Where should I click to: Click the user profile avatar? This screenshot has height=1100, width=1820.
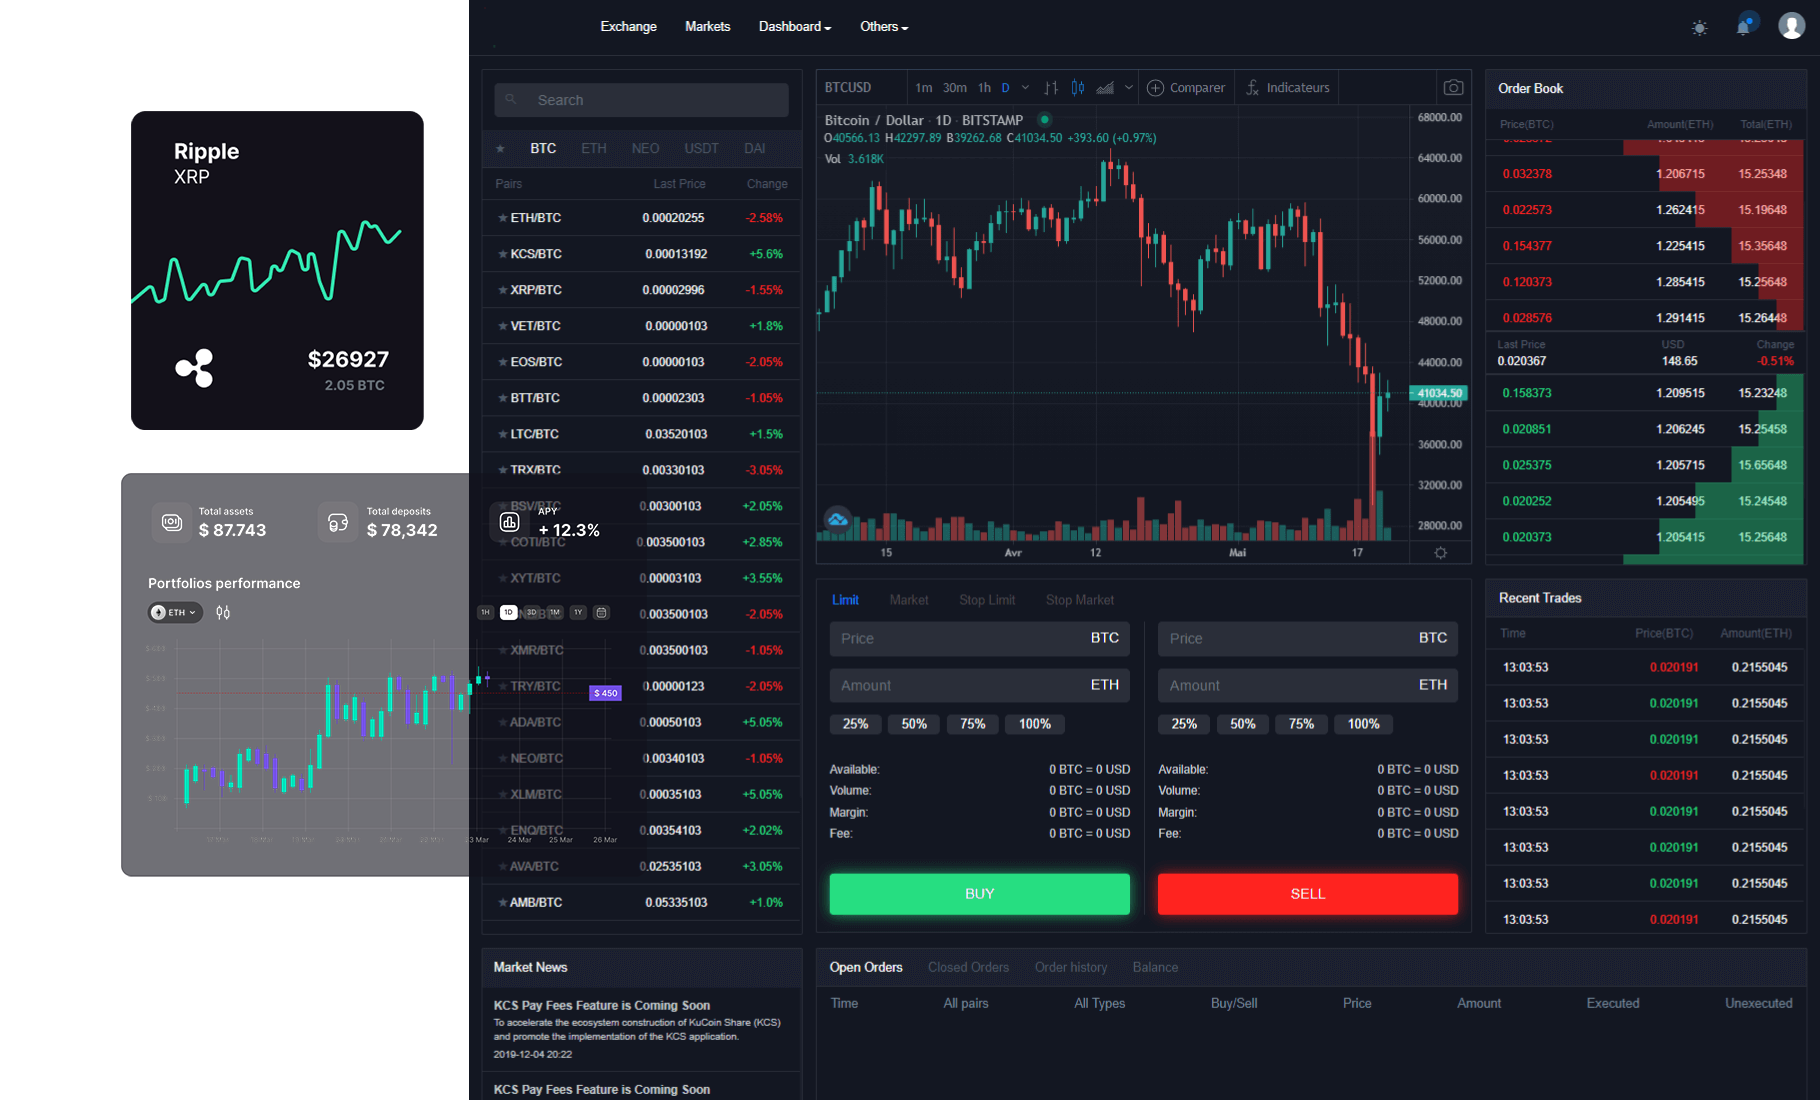tap(1791, 25)
